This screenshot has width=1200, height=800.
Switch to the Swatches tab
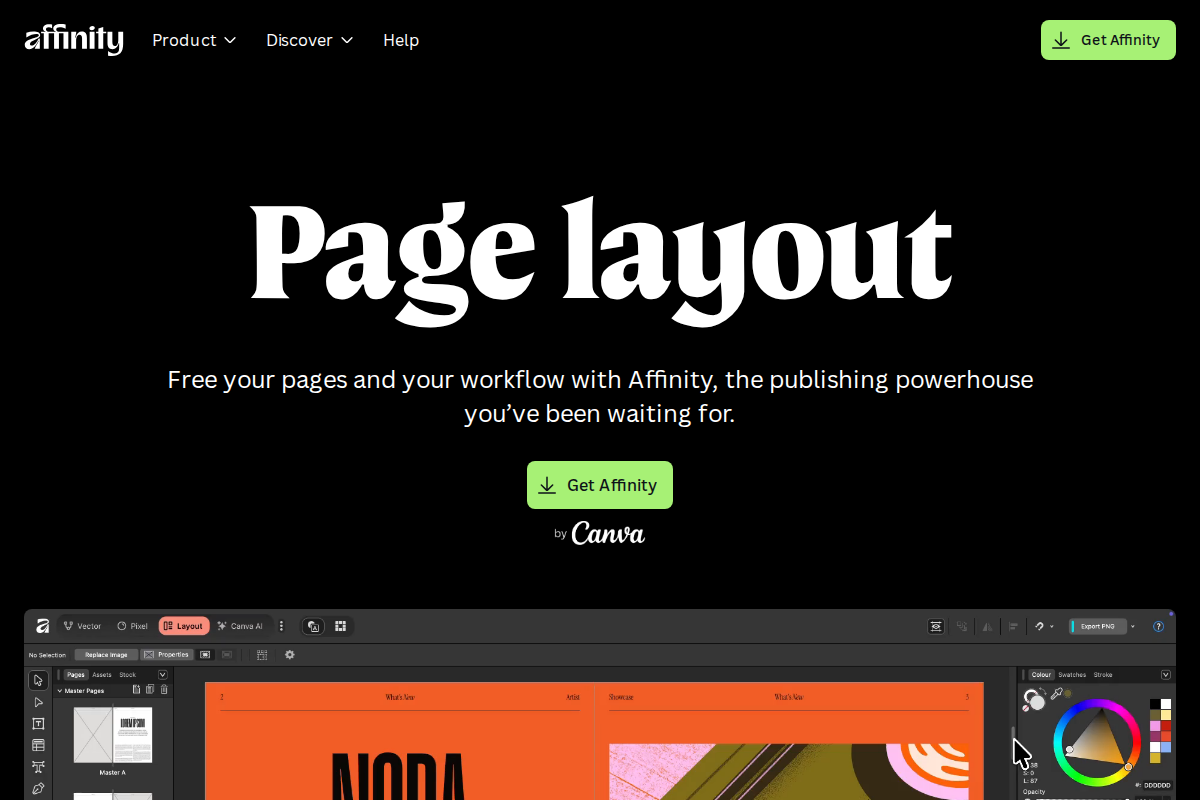pyautogui.click(x=1072, y=675)
